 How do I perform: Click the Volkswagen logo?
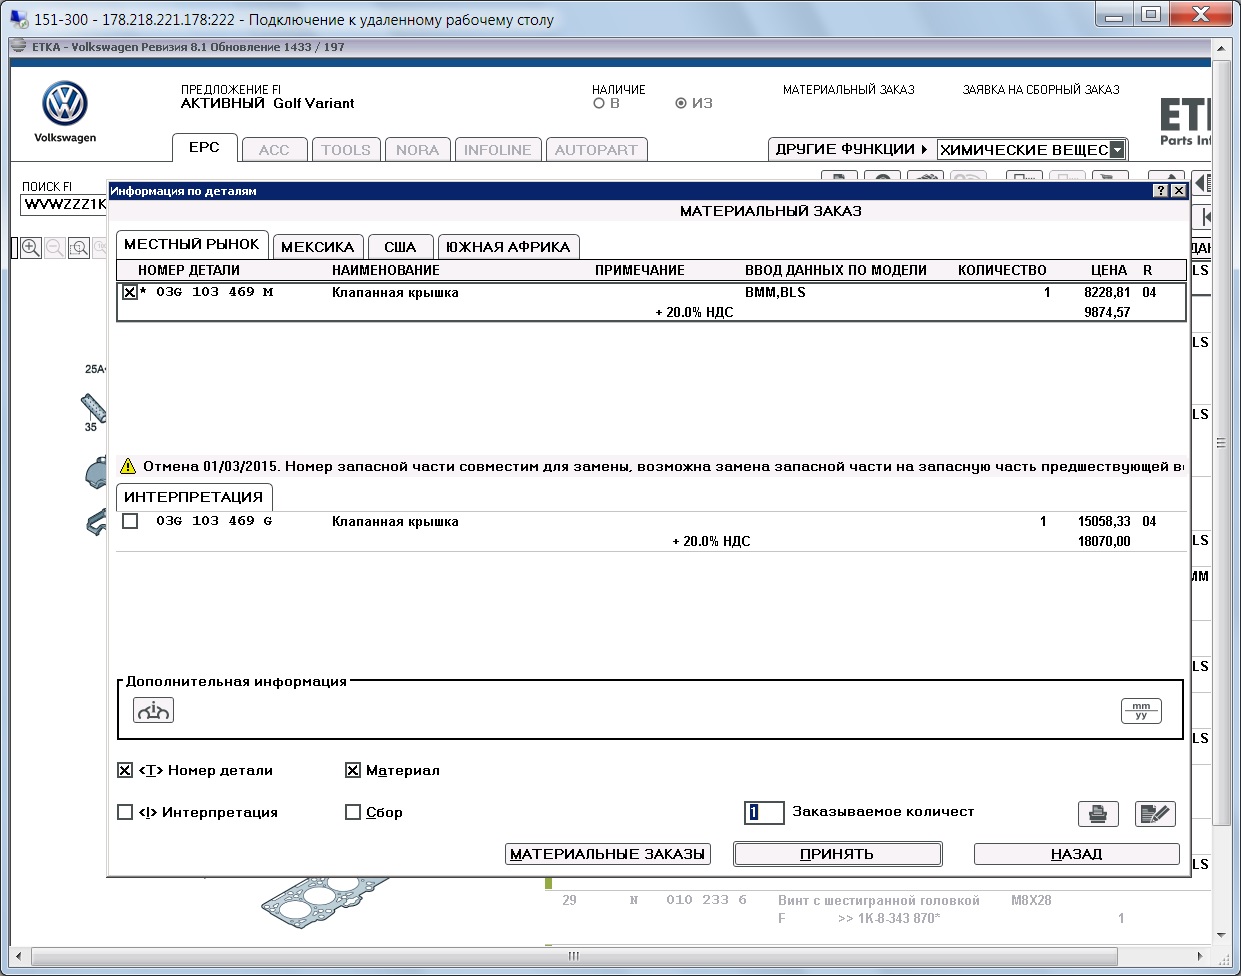[65, 104]
